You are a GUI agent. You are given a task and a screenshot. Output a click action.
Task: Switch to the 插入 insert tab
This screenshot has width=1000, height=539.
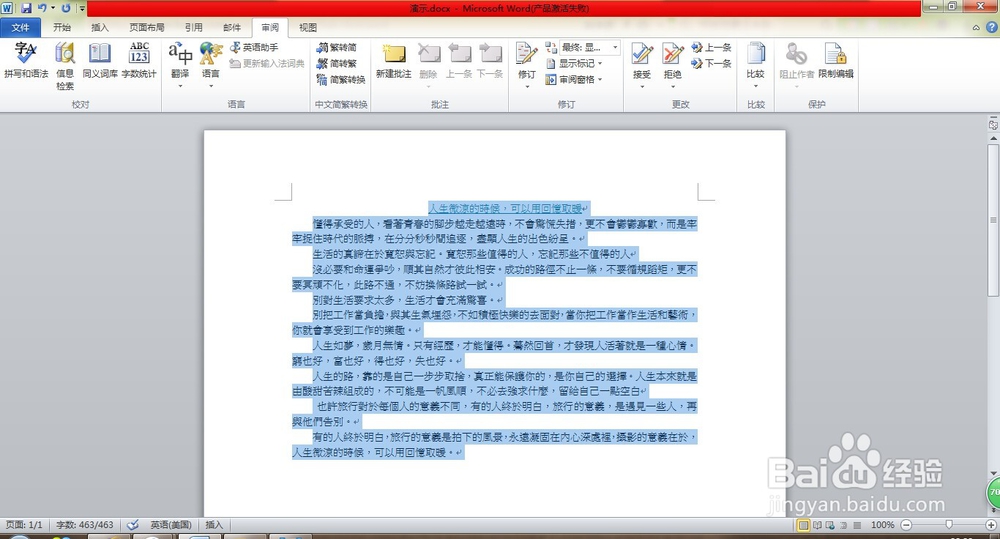100,27
